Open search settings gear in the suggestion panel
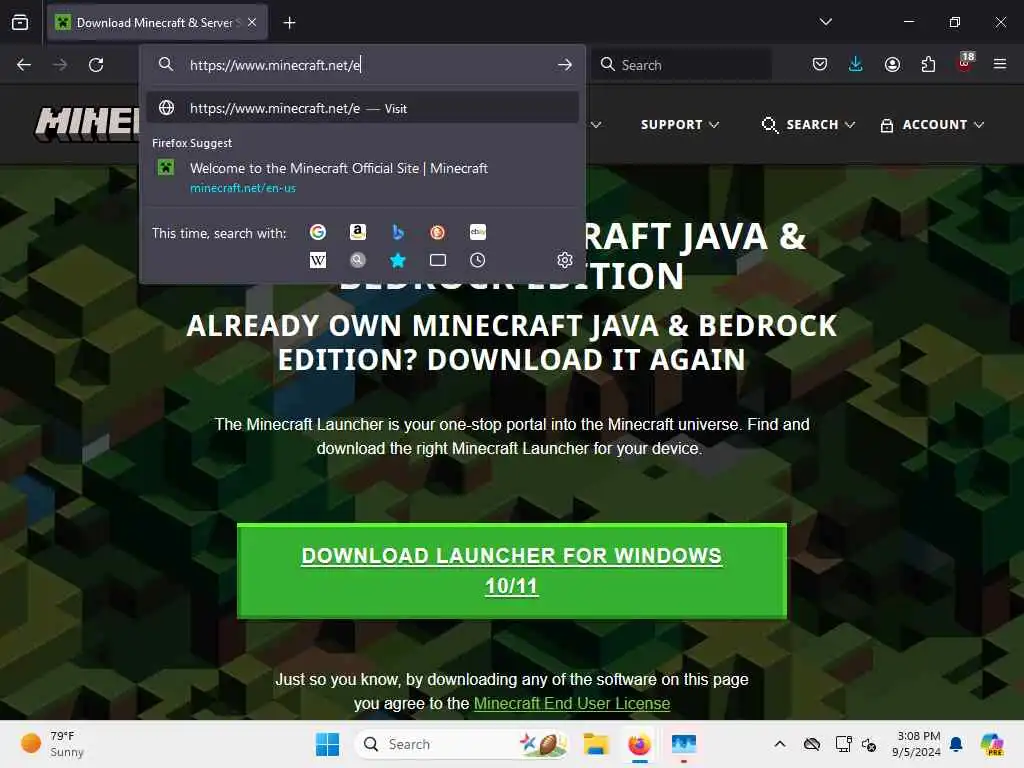Viewport: 1024px width, 768px height. [565, 261]
